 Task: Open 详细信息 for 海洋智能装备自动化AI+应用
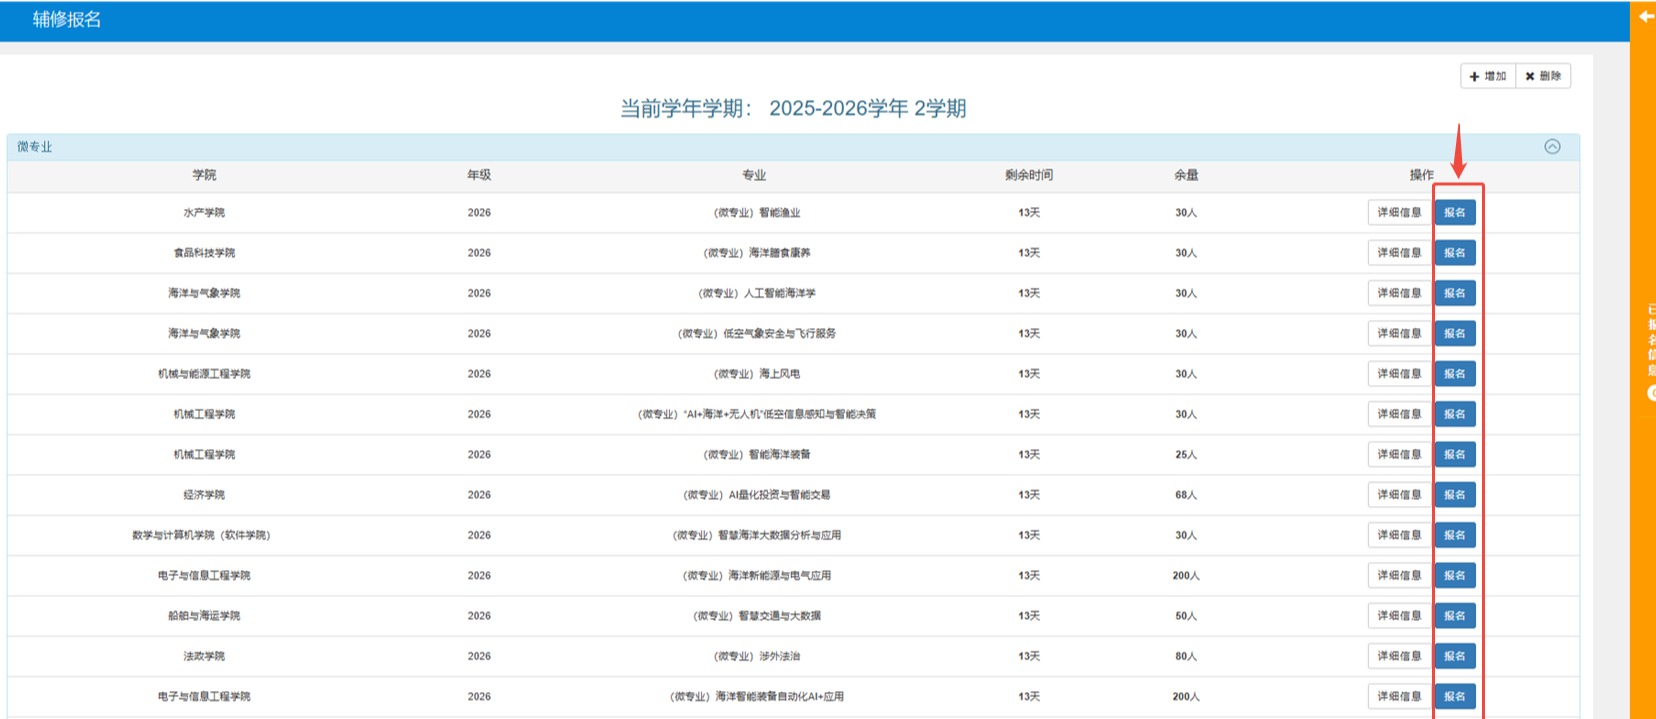click(1400, 697)
